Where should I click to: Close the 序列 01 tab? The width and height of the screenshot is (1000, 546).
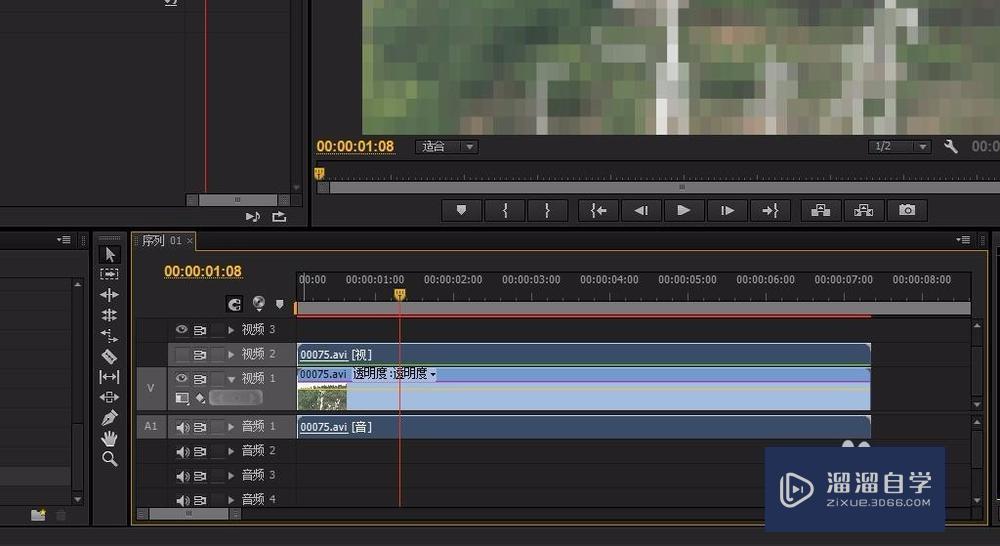pyautogui.click(x=189, y=241)
